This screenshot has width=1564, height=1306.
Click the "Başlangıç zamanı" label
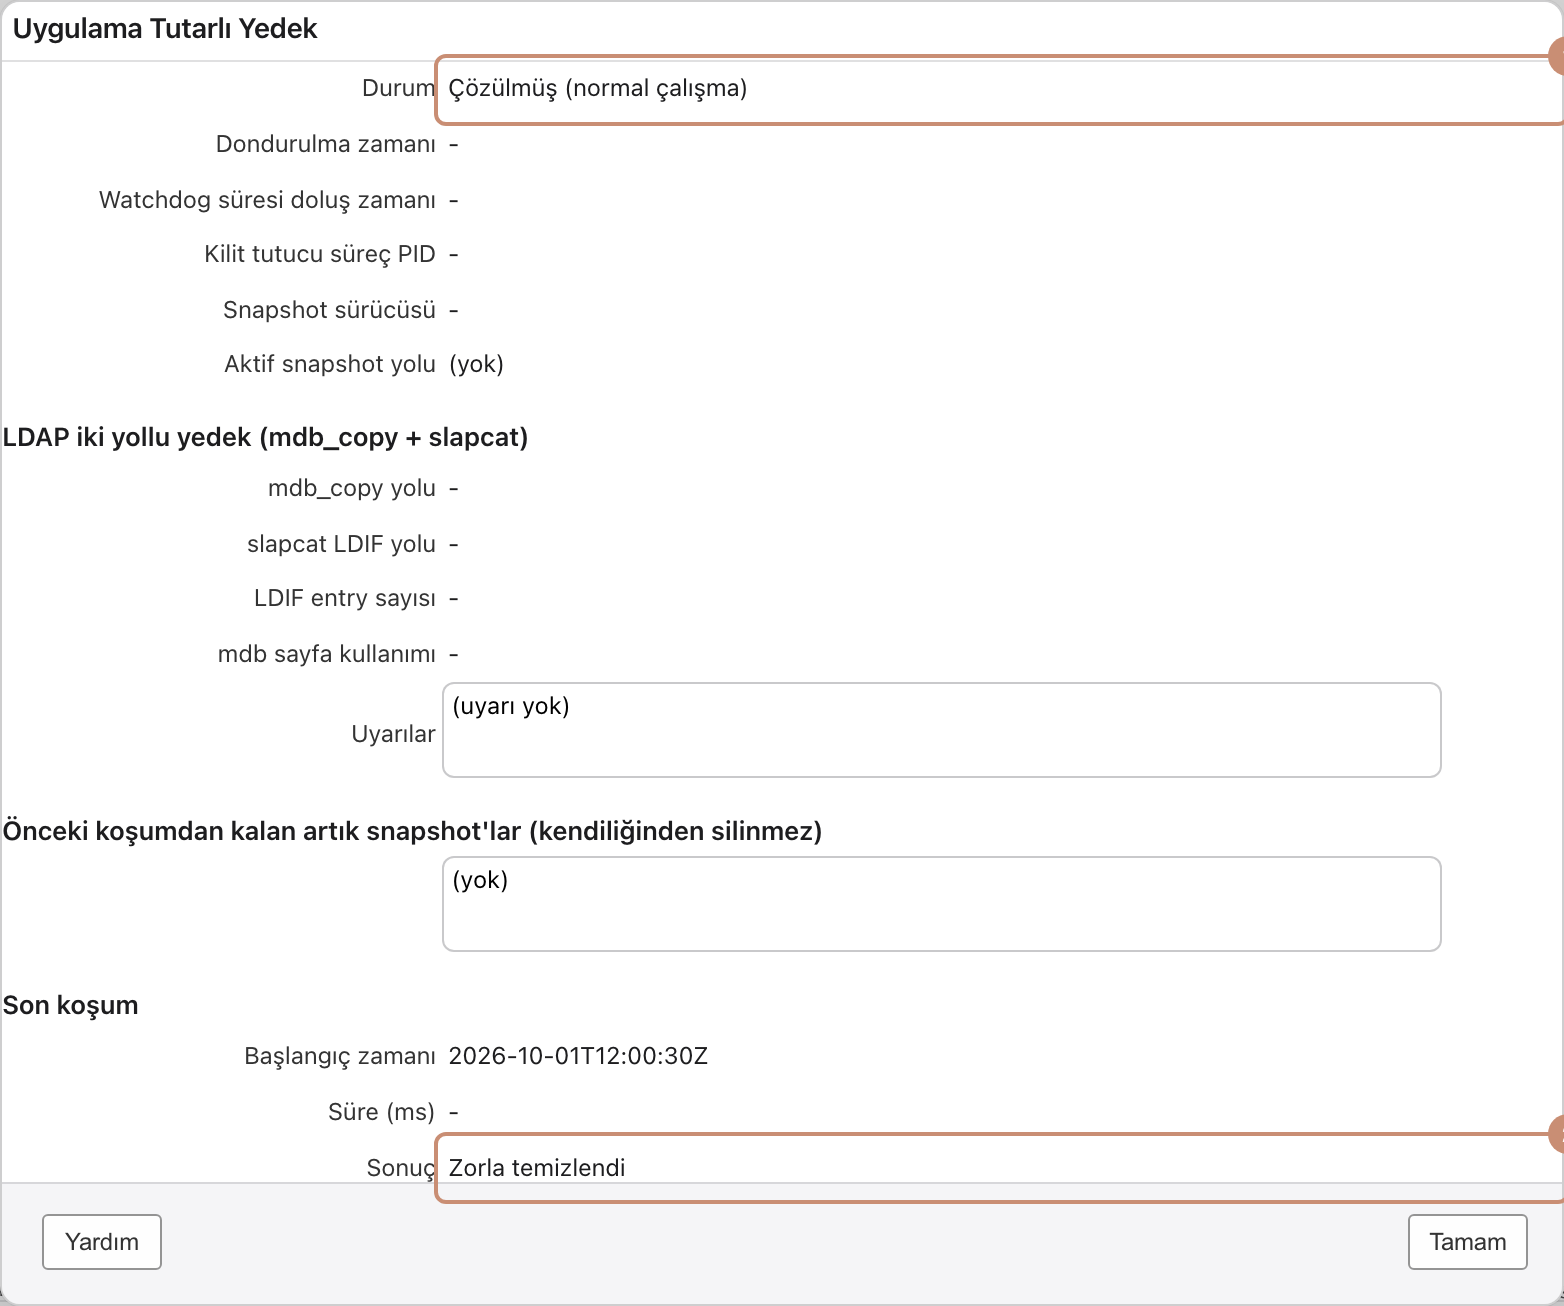(340, 1056)
